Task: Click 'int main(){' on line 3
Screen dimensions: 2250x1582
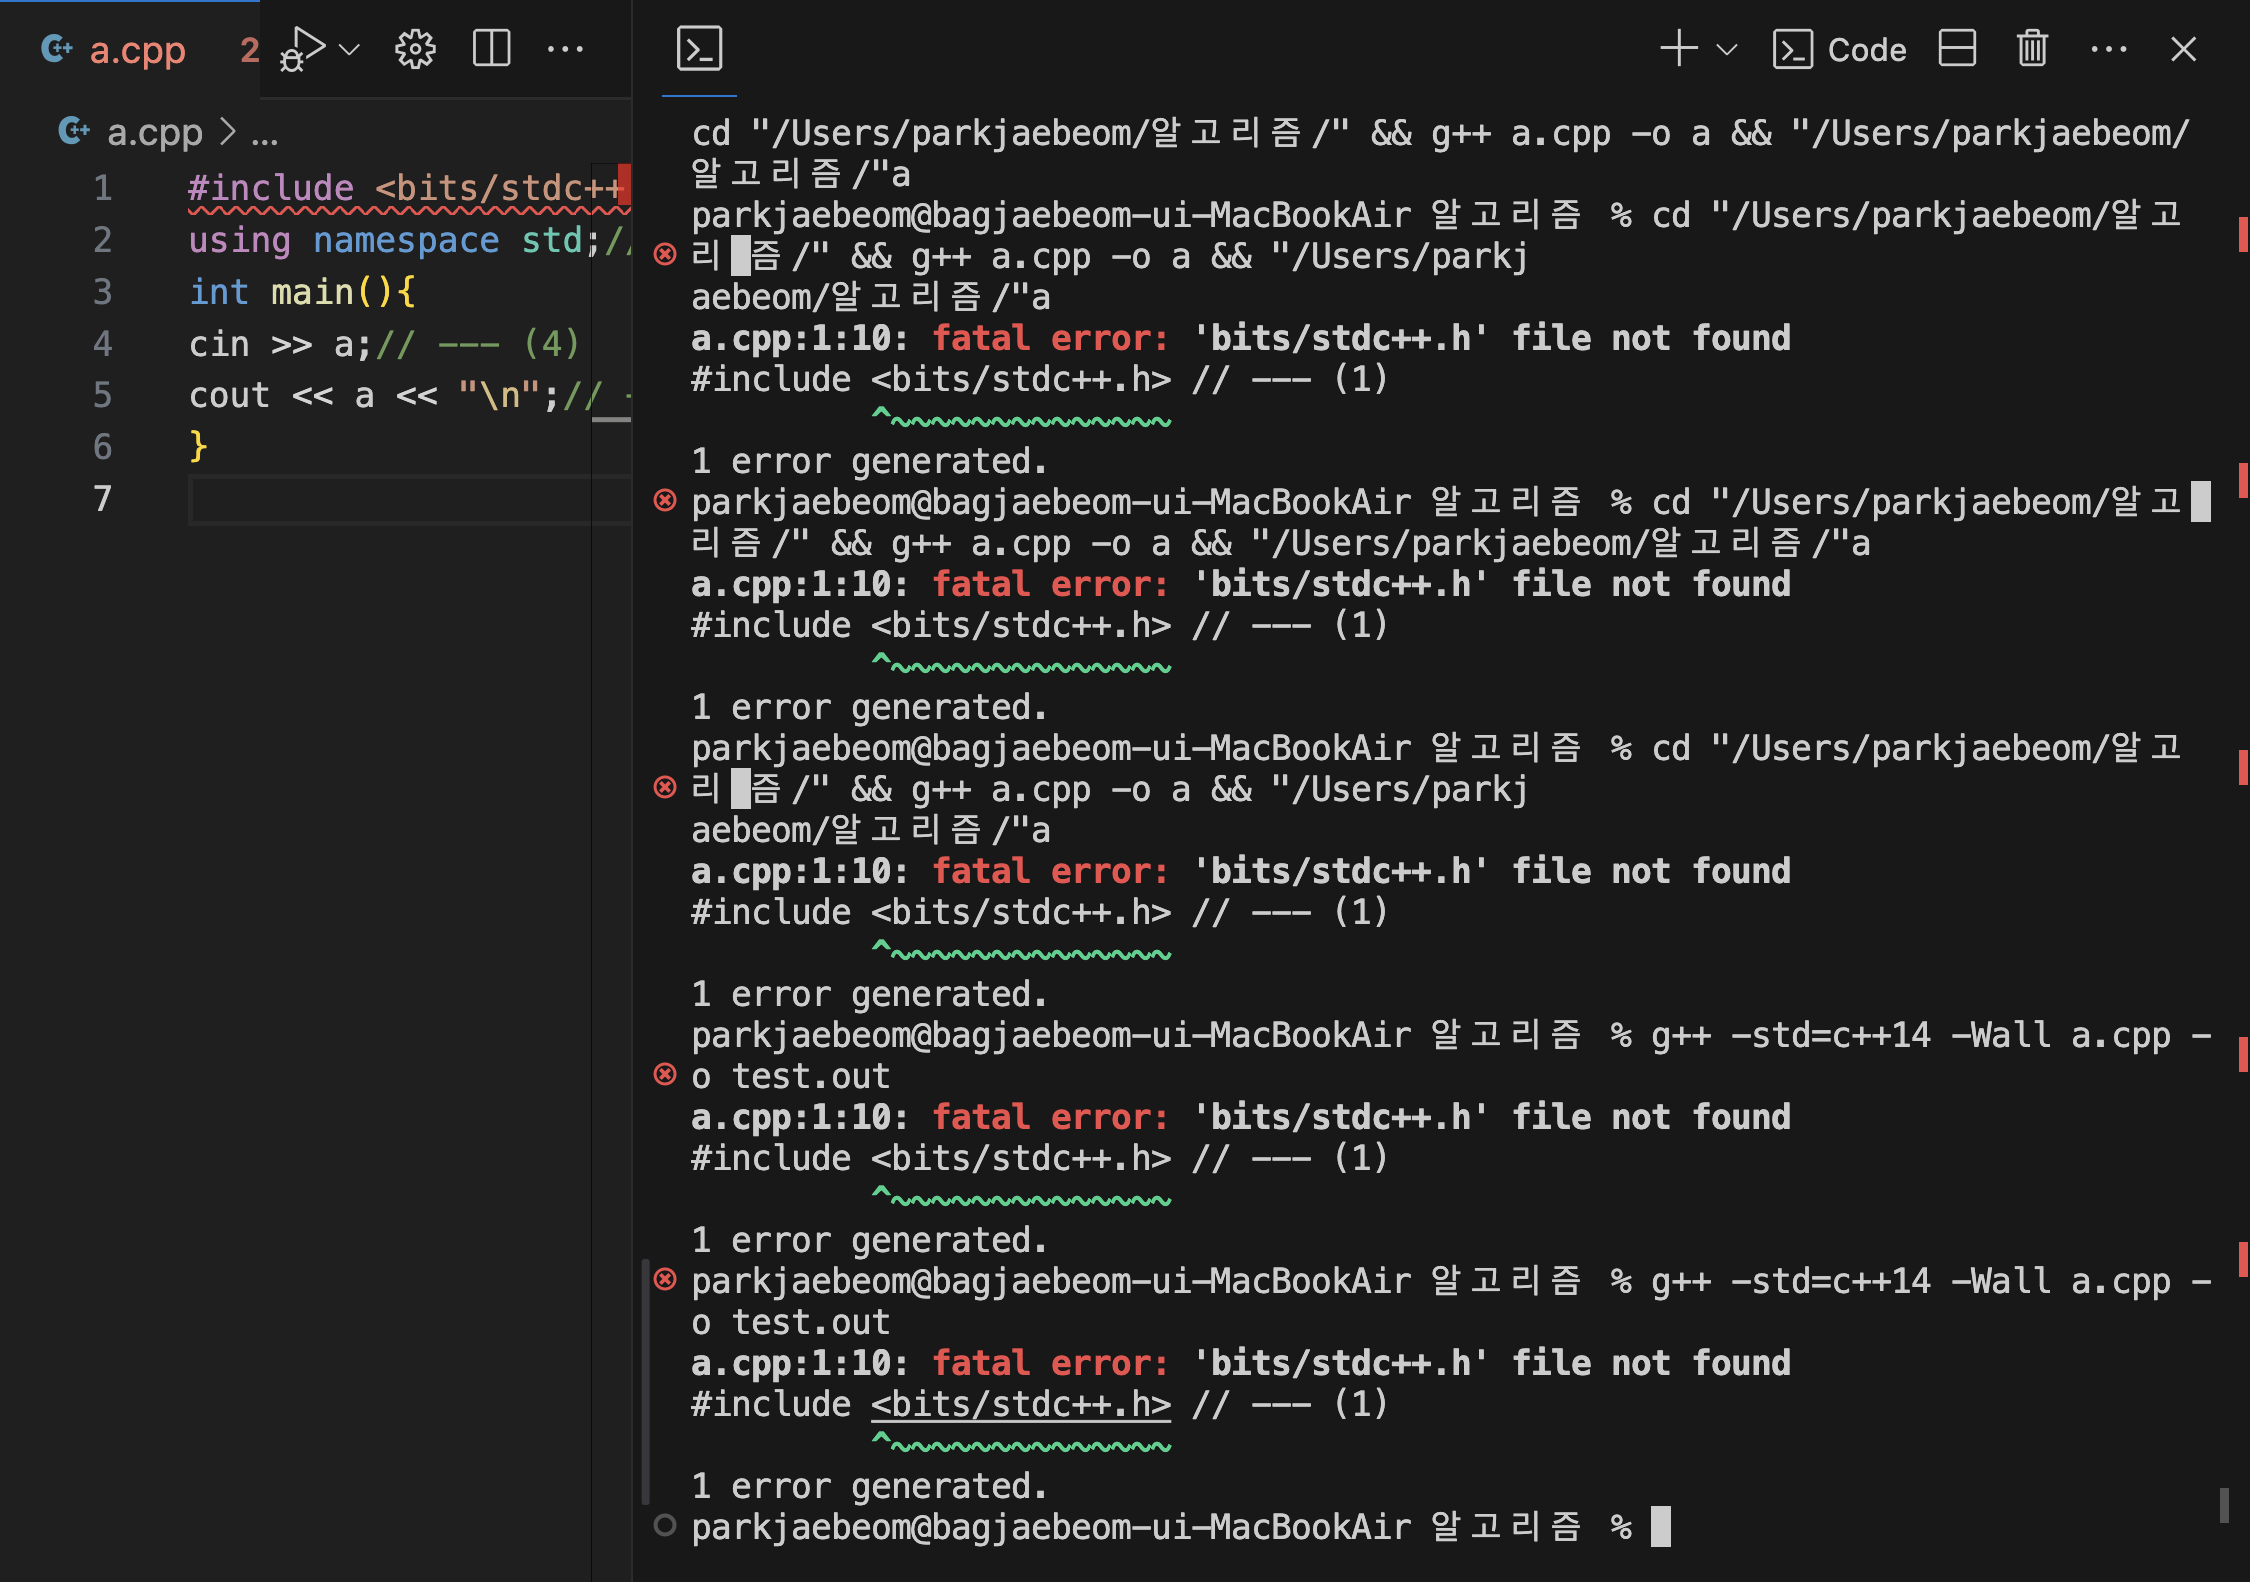Action: click(302, 292)
